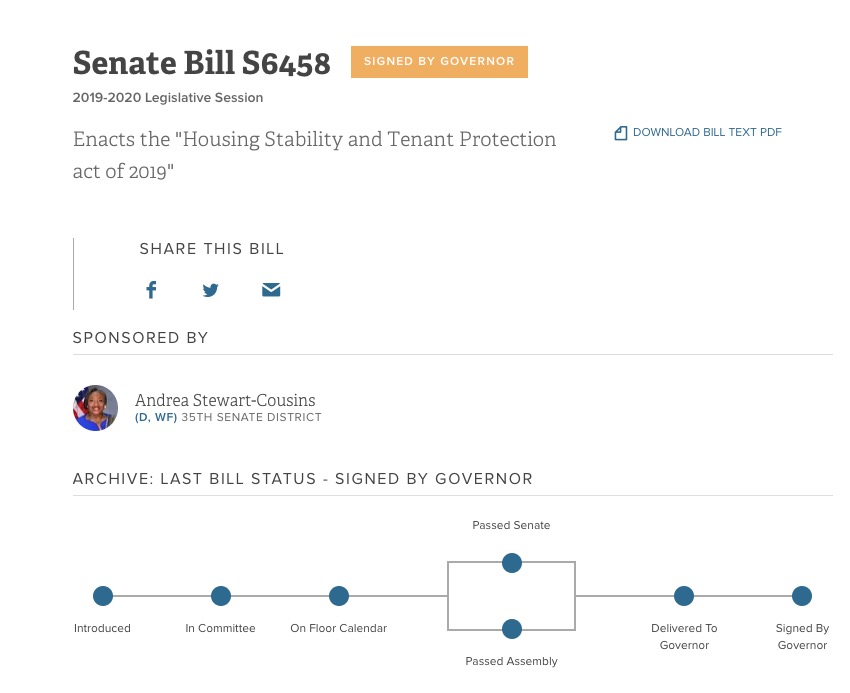Click Andrea Stewart-Cousins profile photo

tap(96, 408)
